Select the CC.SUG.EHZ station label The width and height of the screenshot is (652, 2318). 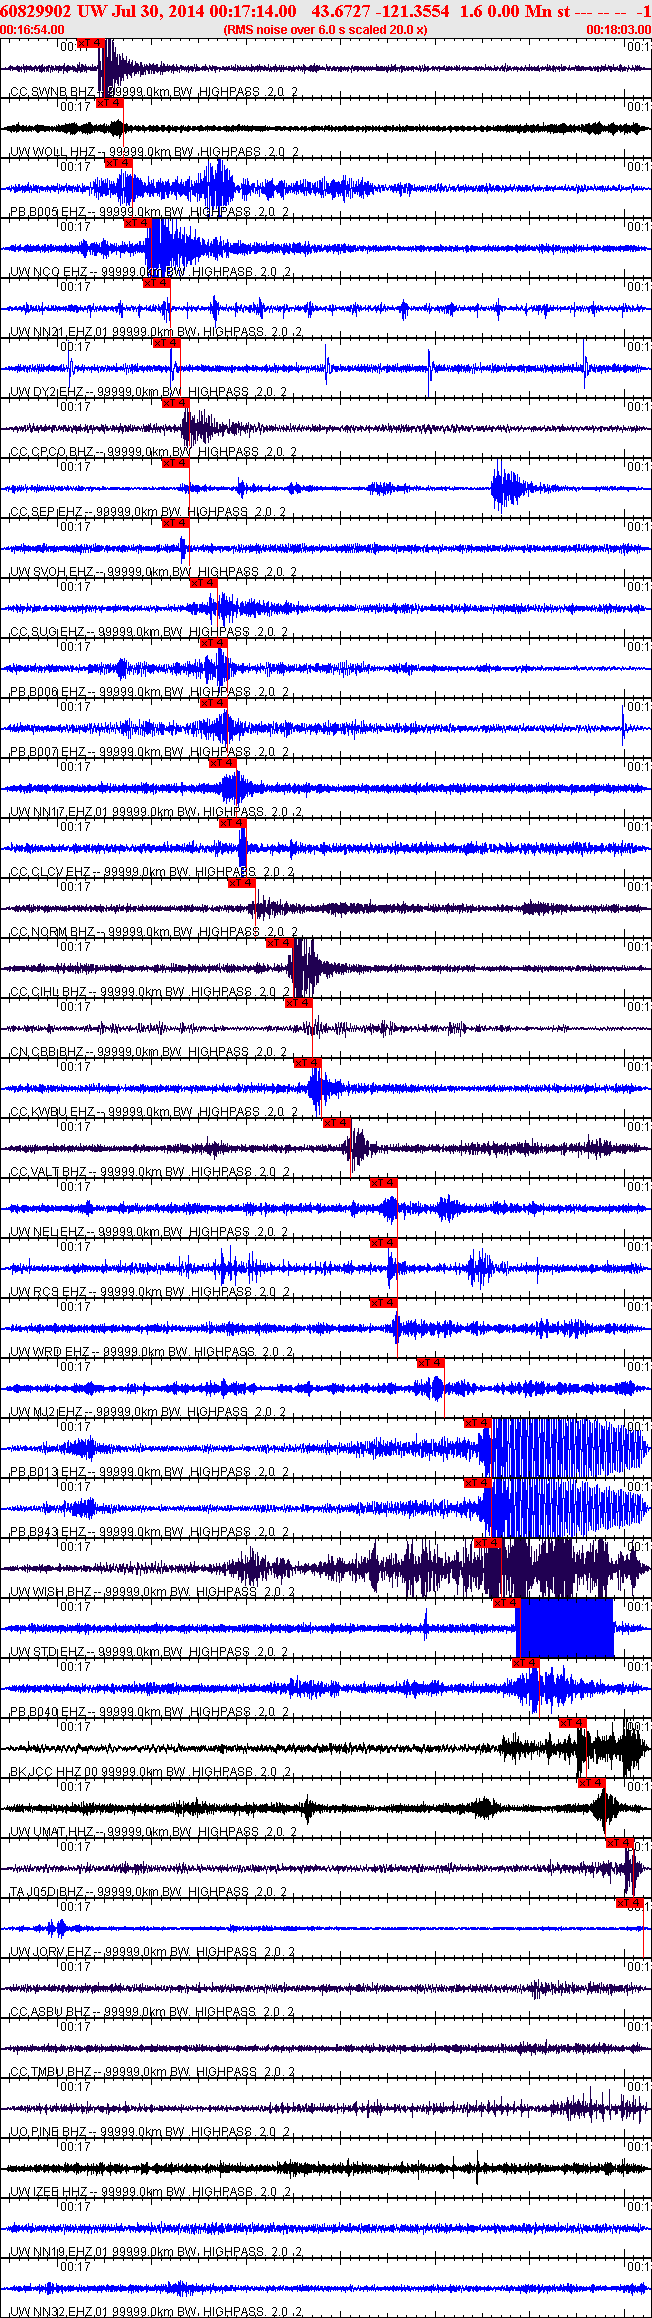coord(47,632)
